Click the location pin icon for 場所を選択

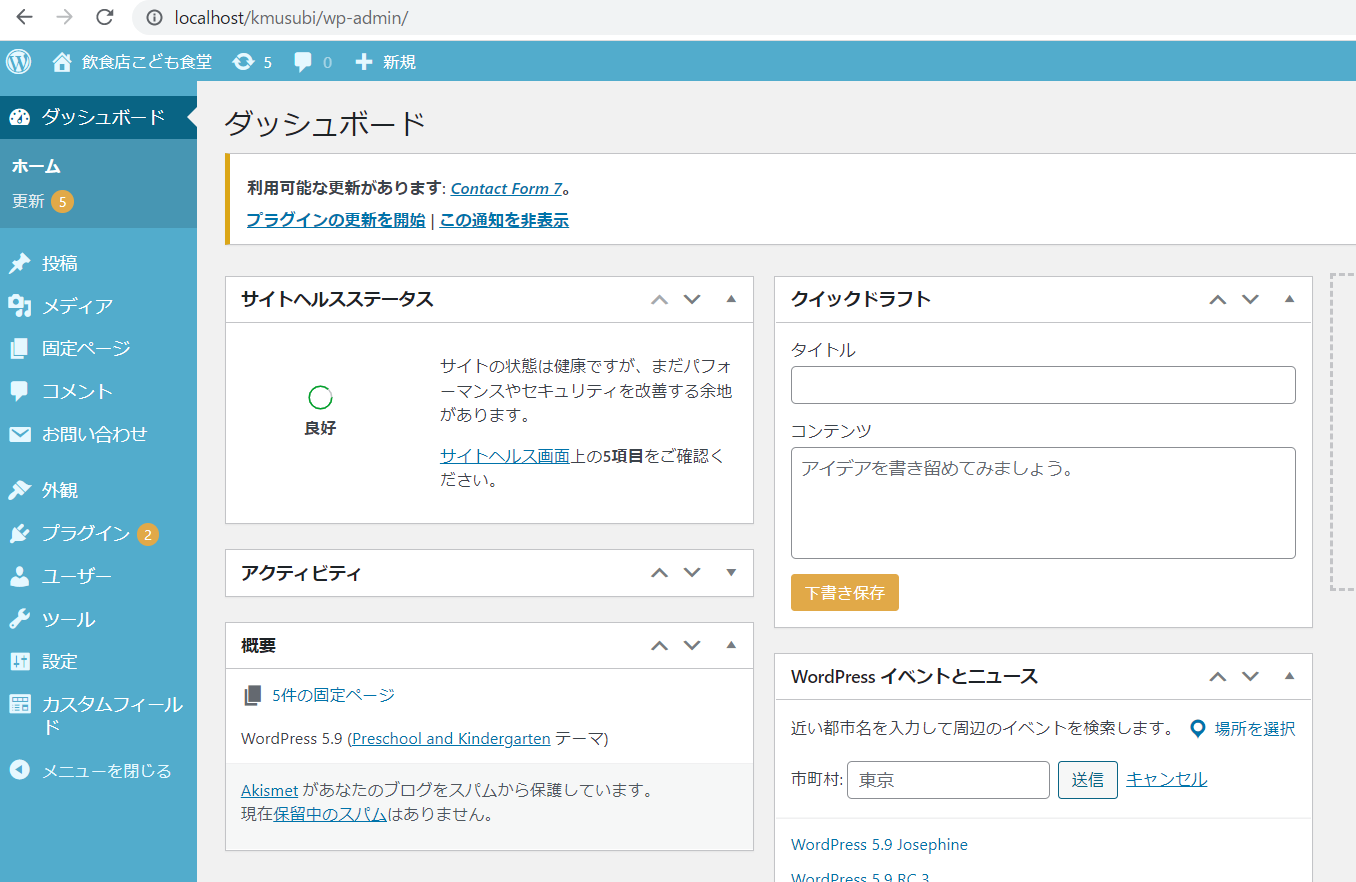(1197, 729)
